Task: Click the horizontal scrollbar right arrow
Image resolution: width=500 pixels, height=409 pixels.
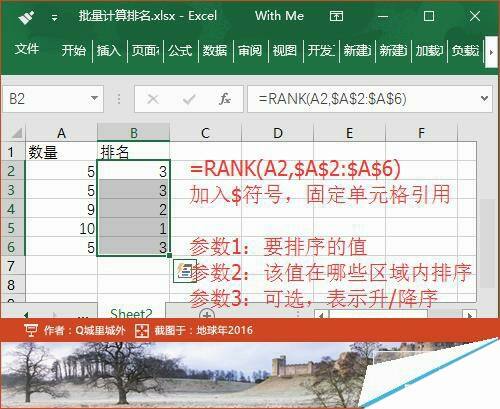Action: [x=470, y=314]
